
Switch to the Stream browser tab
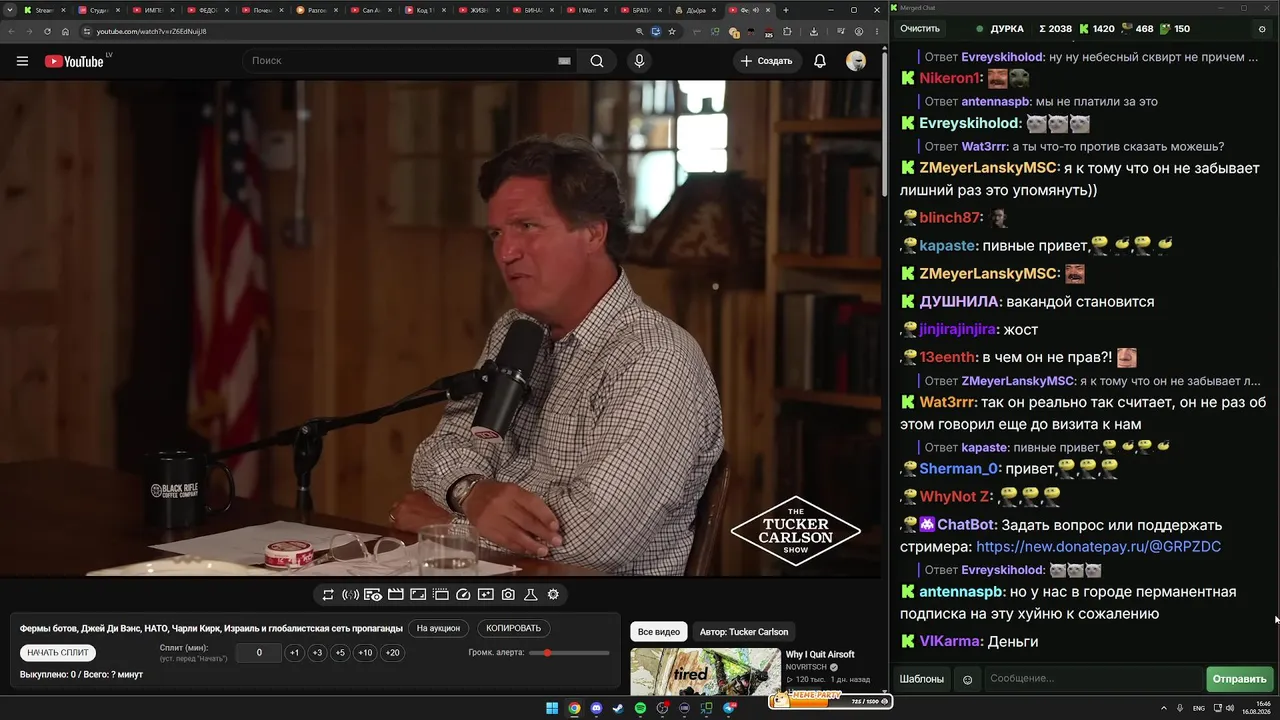(44, 10)
